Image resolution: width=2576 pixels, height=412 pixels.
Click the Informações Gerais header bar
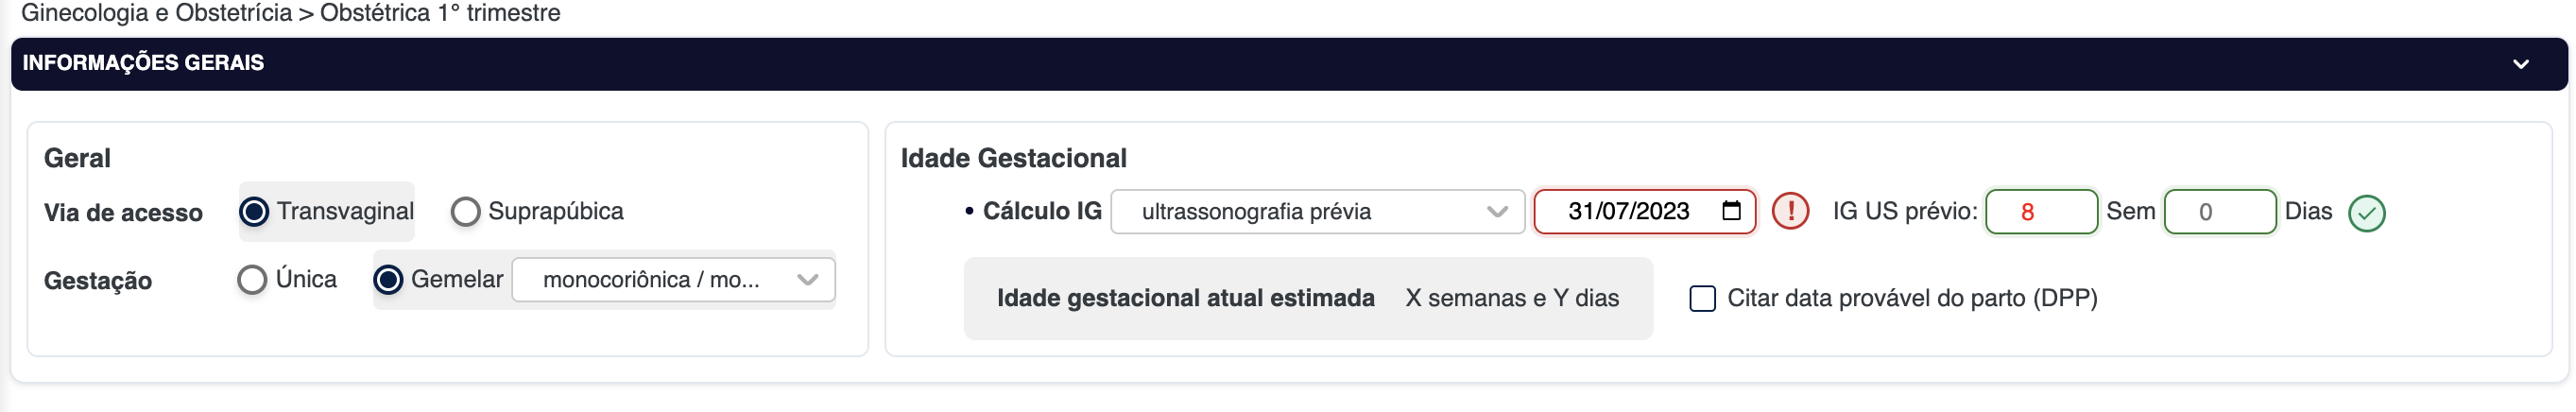pyautogui.click(x=1200, y=64)
